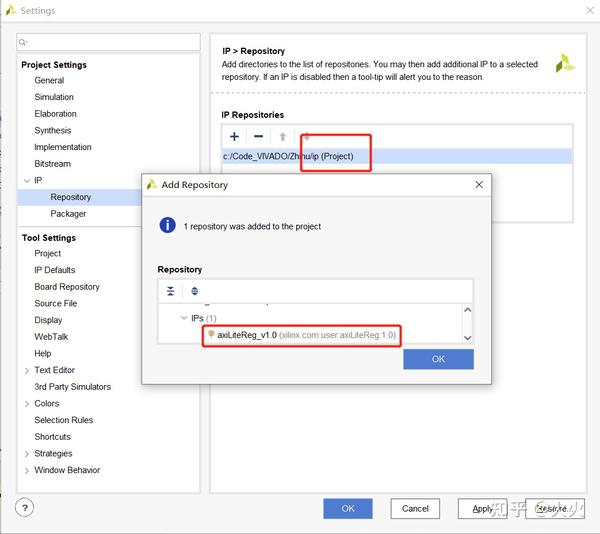Click the axiLiteReg_v1.0 IP entry
Image resolution: width=600 pixels, height=534 pixels.
pos(302,335)
